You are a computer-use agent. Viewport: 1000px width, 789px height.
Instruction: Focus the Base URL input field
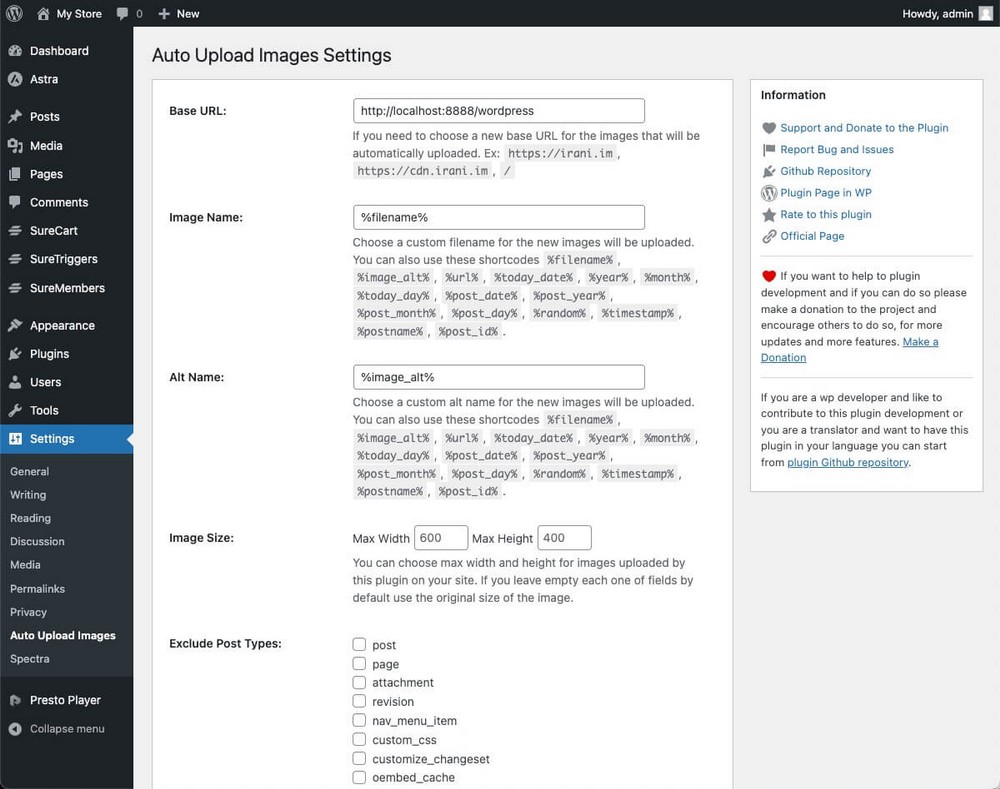499,111
